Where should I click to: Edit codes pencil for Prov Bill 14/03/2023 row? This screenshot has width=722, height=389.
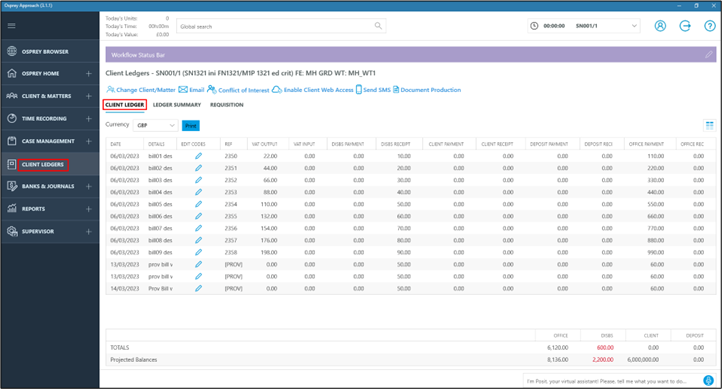[x=198, y=288]
